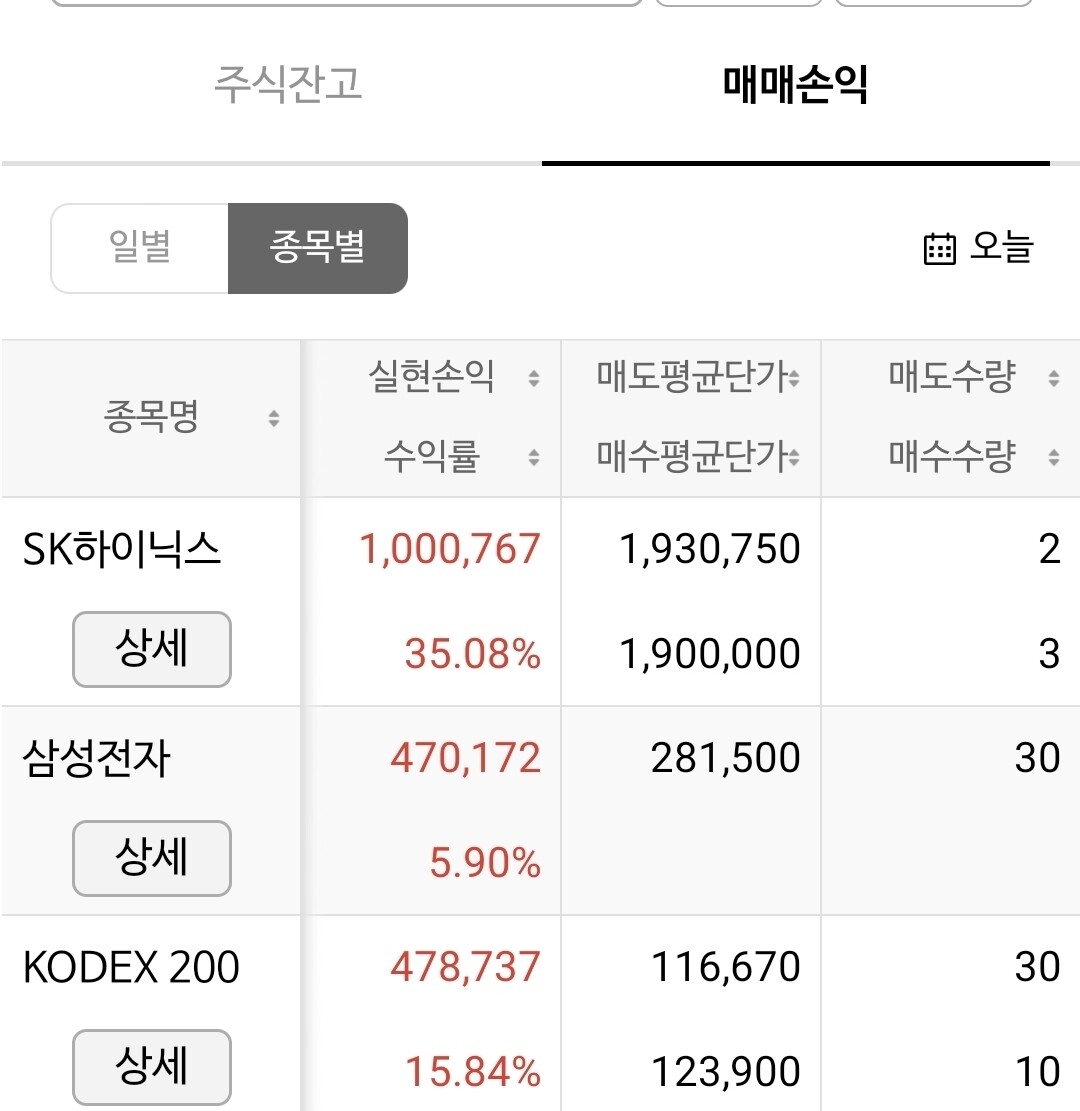The image size is (1080, 1111).
Task: Select the 종목별 view toggle
Action: point(317,248)
